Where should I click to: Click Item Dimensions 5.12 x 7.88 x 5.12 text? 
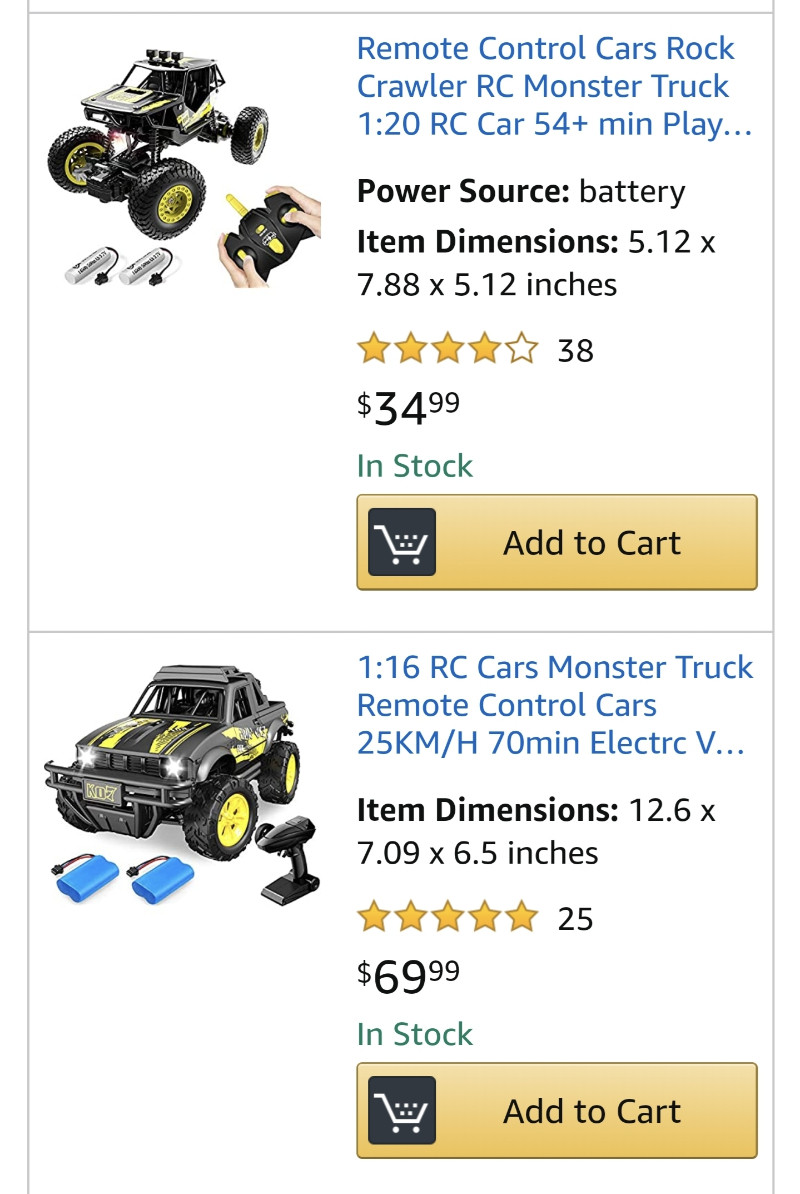click(537, 263)
